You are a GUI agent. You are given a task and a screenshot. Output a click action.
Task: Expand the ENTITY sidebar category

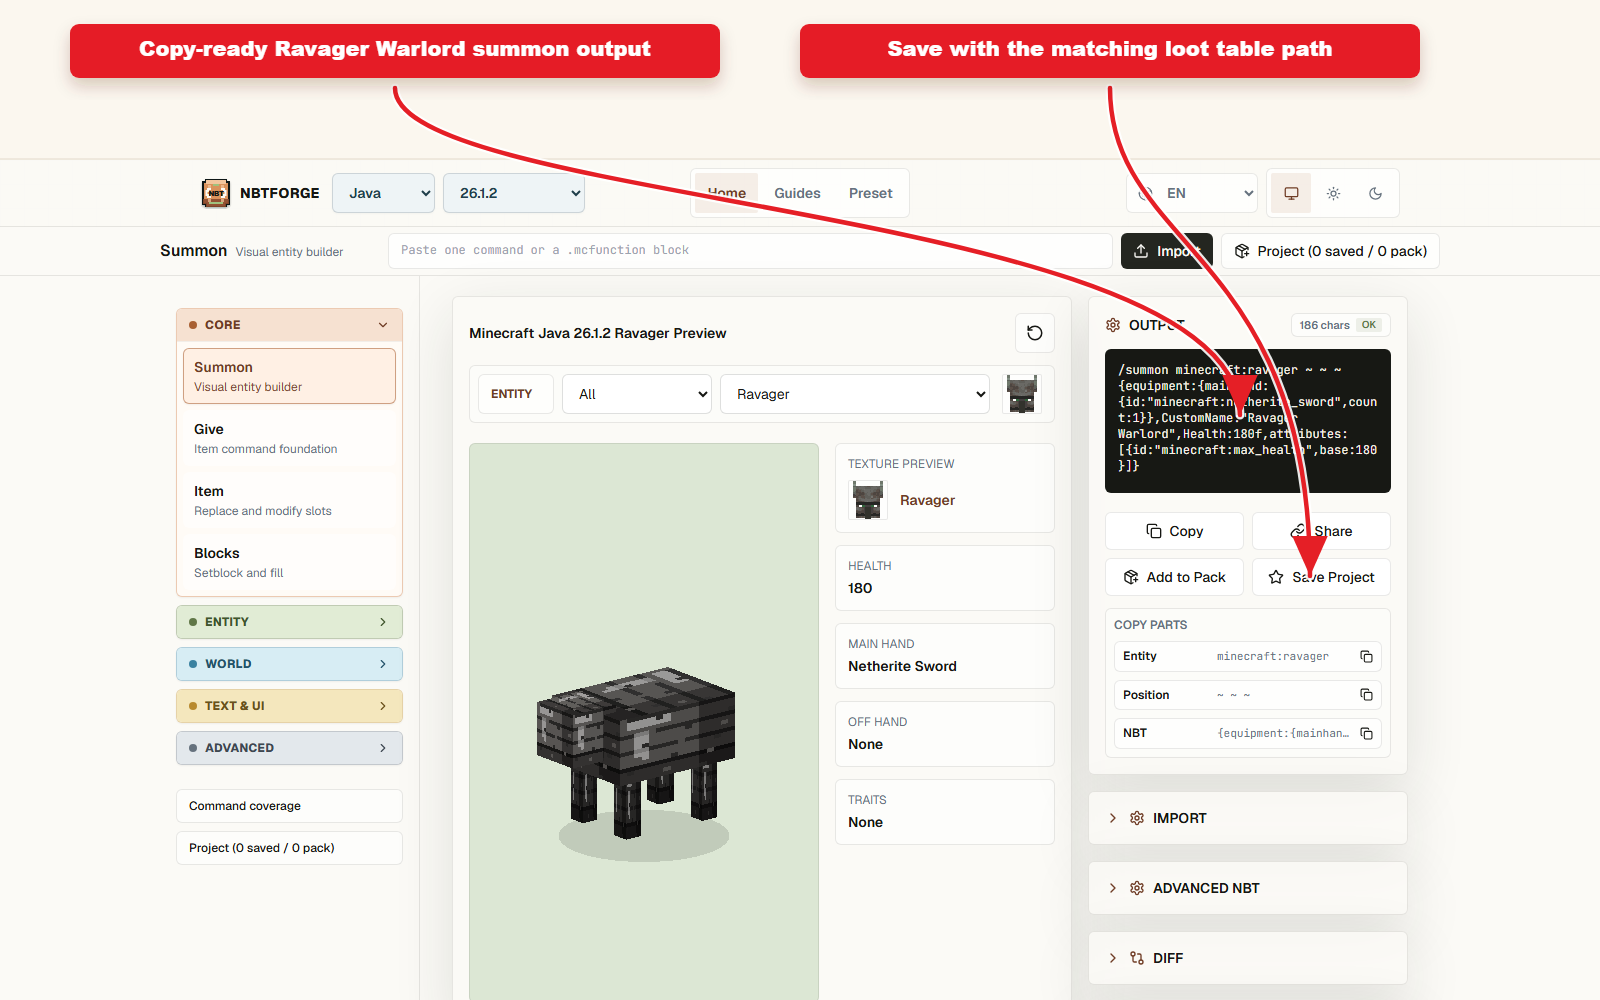[x=289, y=622]
